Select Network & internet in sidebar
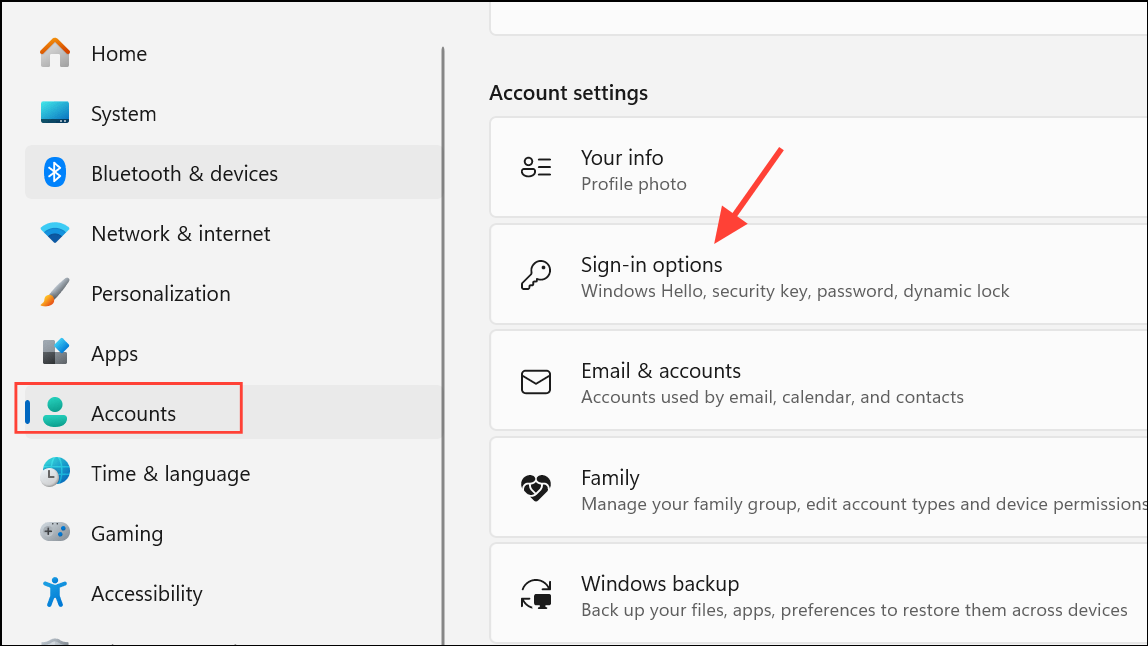The image size is (1148, 646). [180, 233]
